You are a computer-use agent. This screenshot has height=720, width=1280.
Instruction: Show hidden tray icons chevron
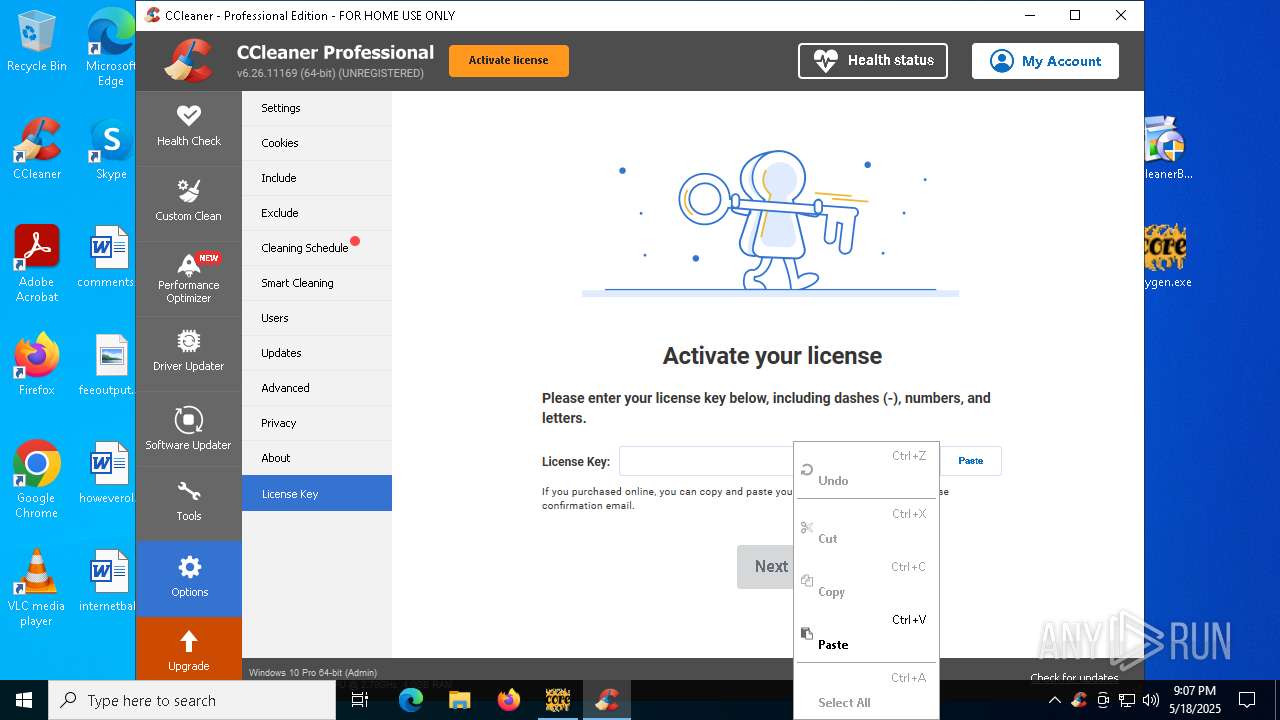click(1054, 700)
